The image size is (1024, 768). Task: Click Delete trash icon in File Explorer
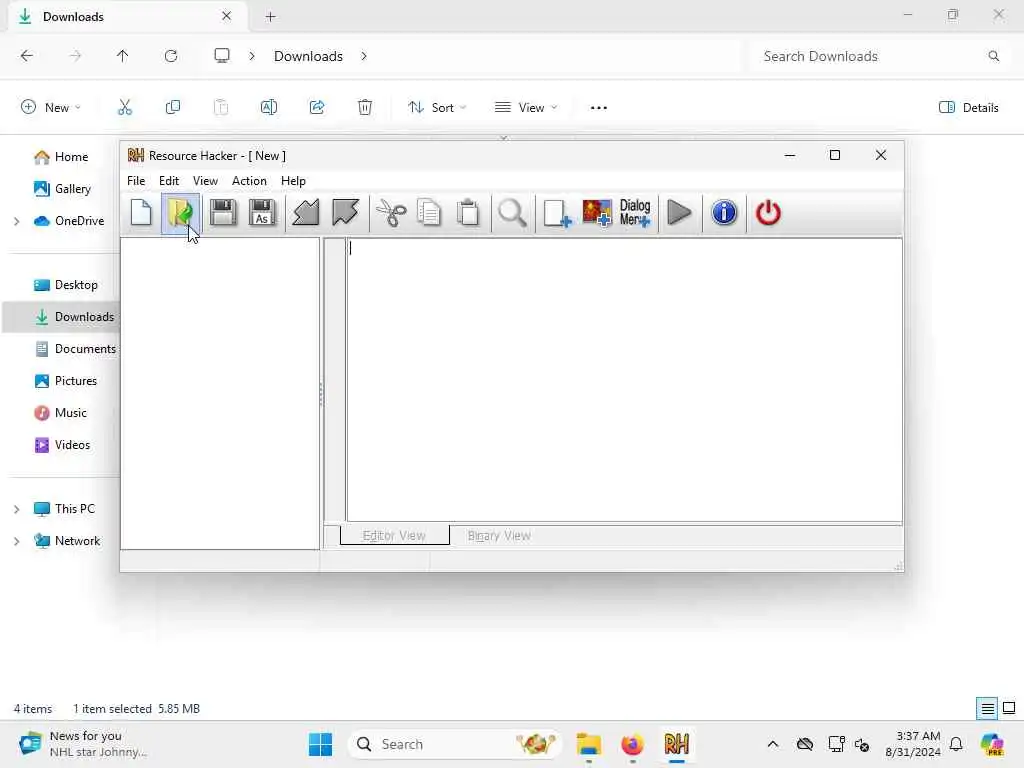[x=365, y=107]
